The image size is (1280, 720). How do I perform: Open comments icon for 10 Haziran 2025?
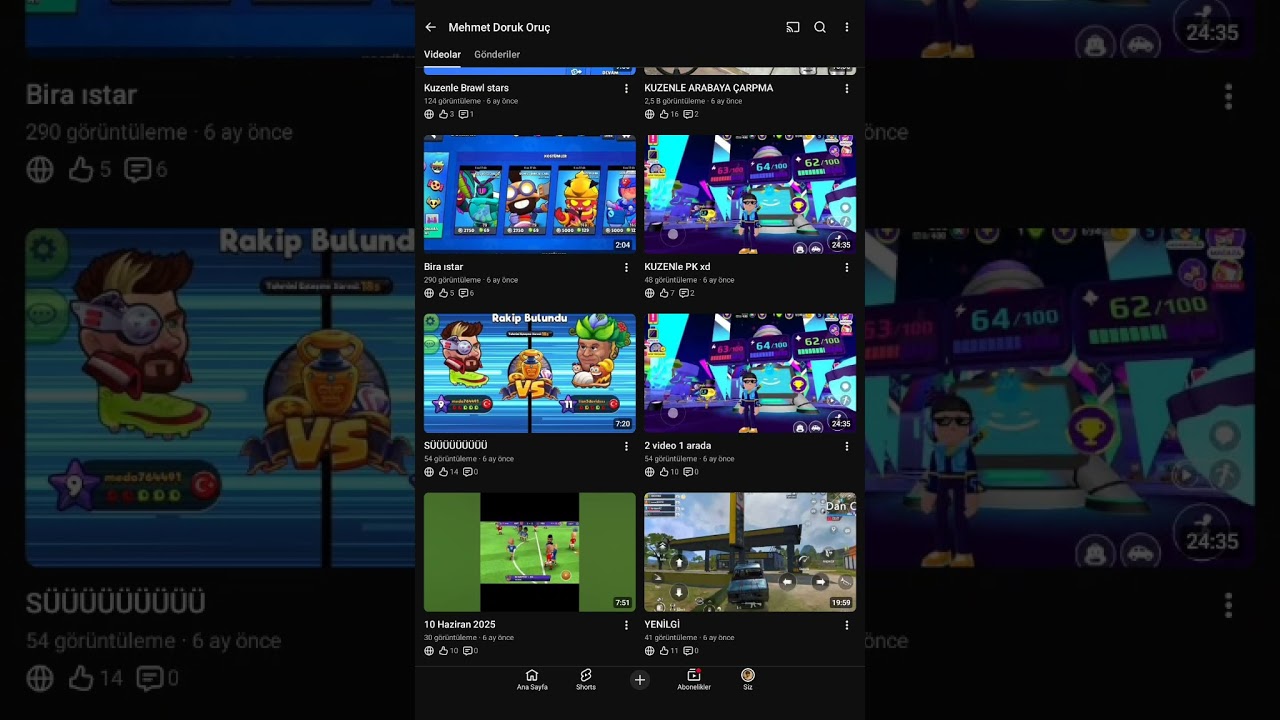pyautogui.click(x=468, y=651)
